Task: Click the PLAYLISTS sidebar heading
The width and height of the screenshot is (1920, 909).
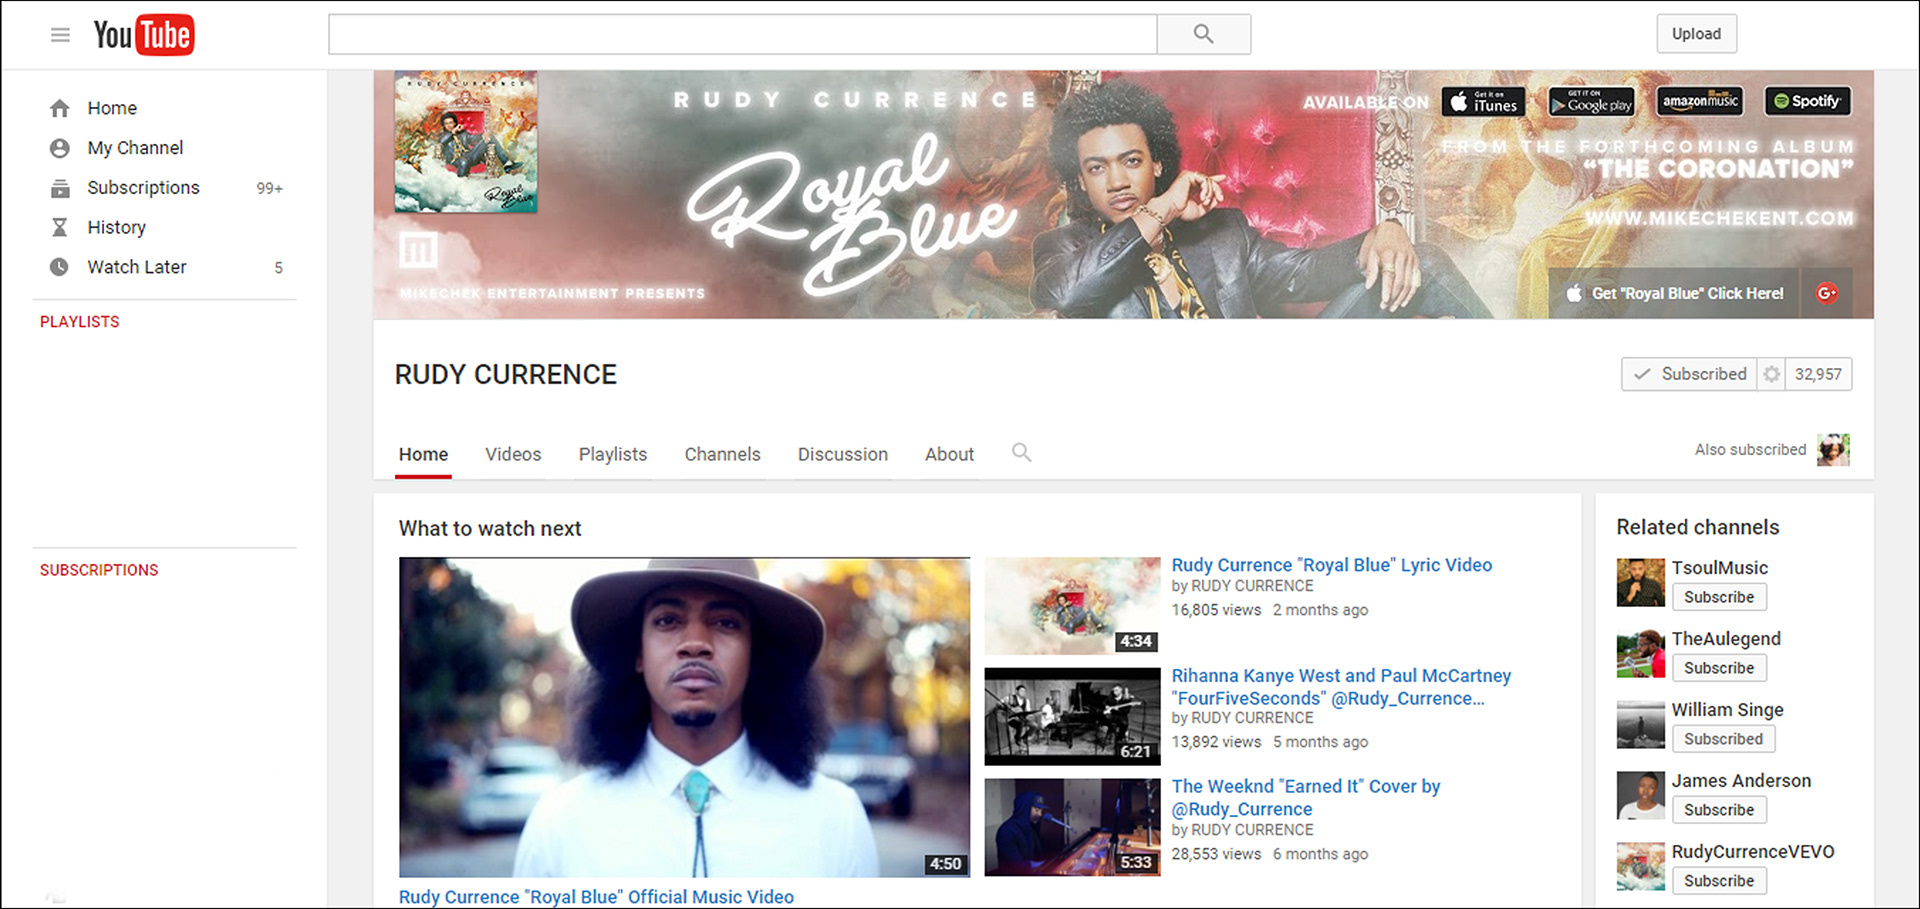Action: (79, 322)
